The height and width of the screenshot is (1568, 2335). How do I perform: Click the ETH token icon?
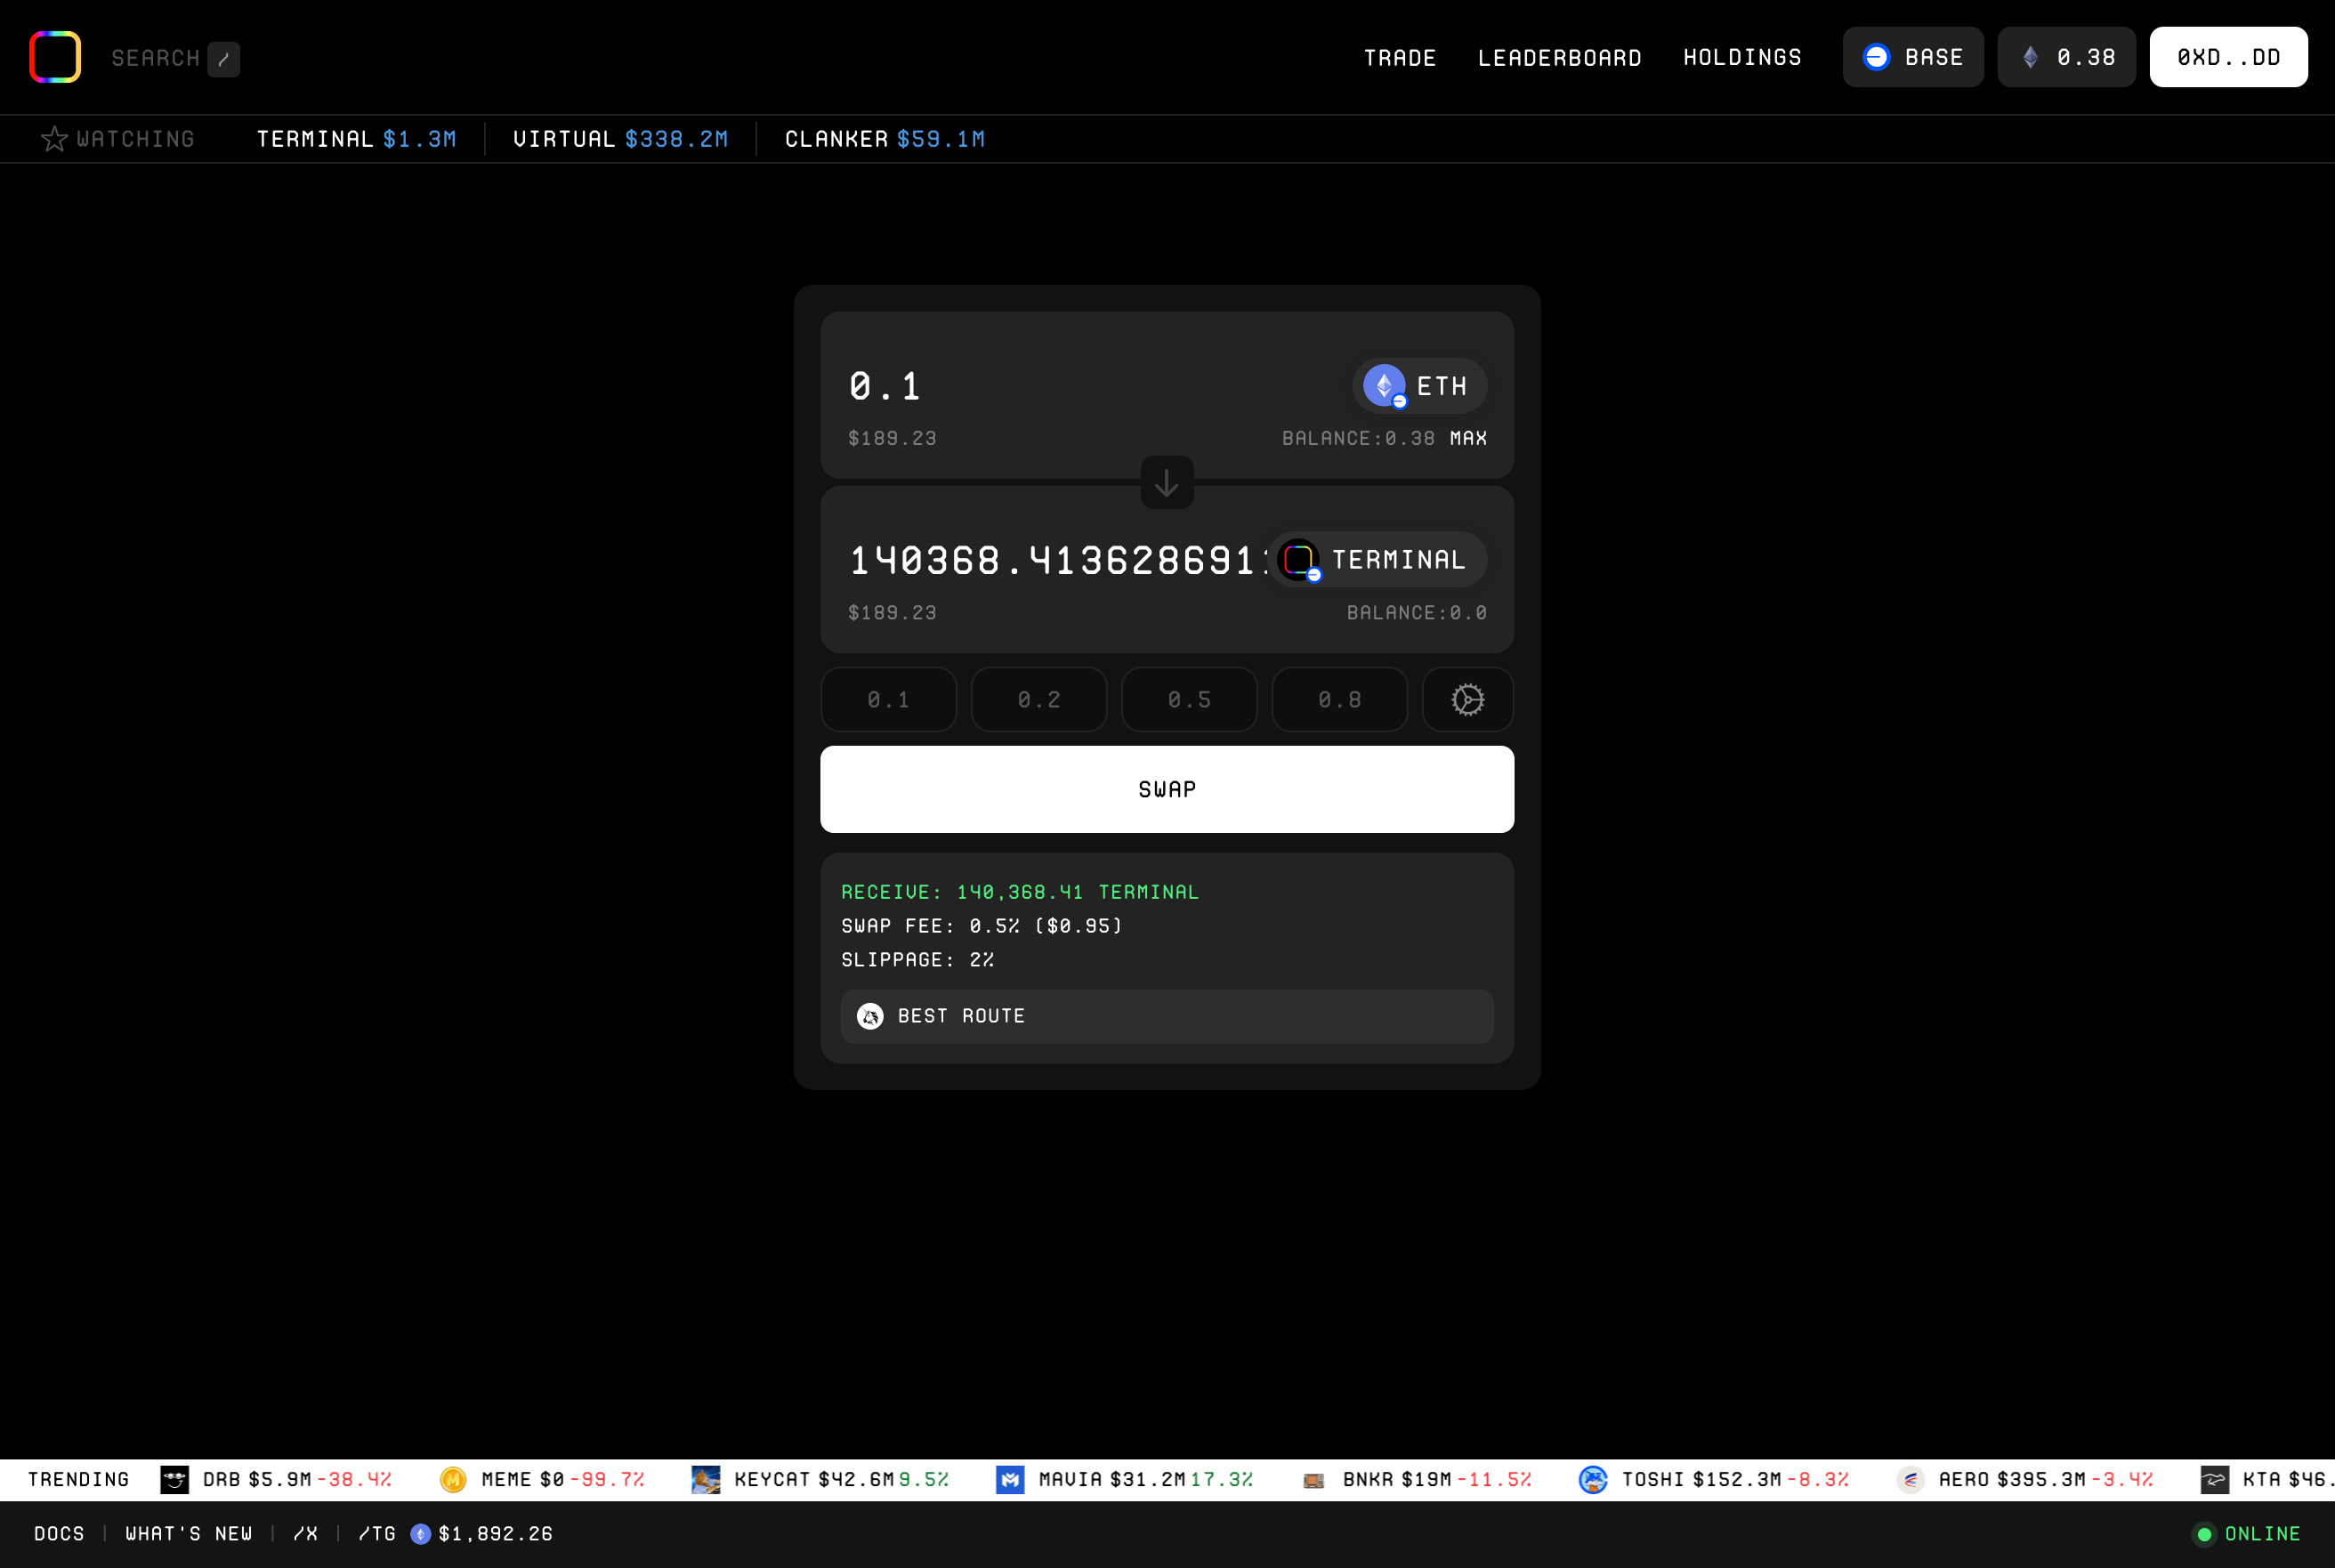(1384, 386)
